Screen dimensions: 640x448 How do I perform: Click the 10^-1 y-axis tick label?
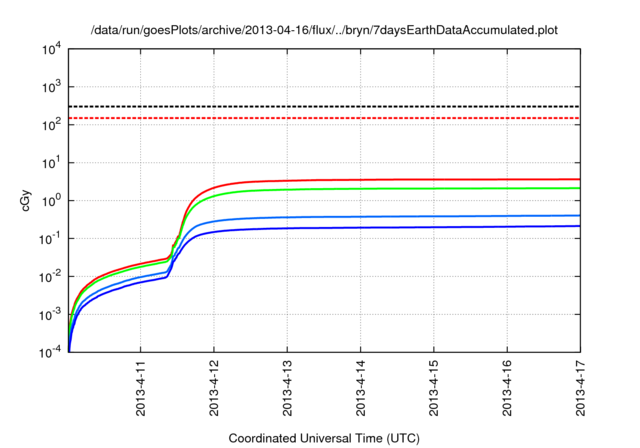[x=51, y=239]
